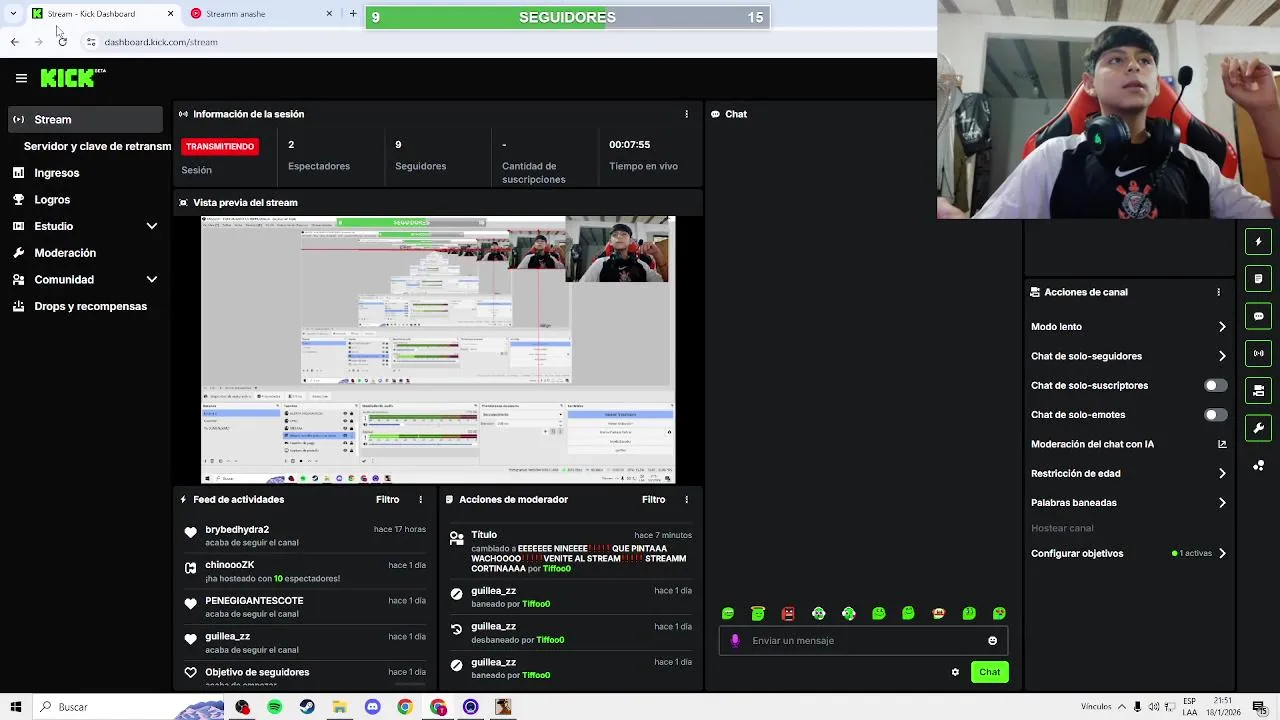Go back with the browser back arrow

point(14,42)
